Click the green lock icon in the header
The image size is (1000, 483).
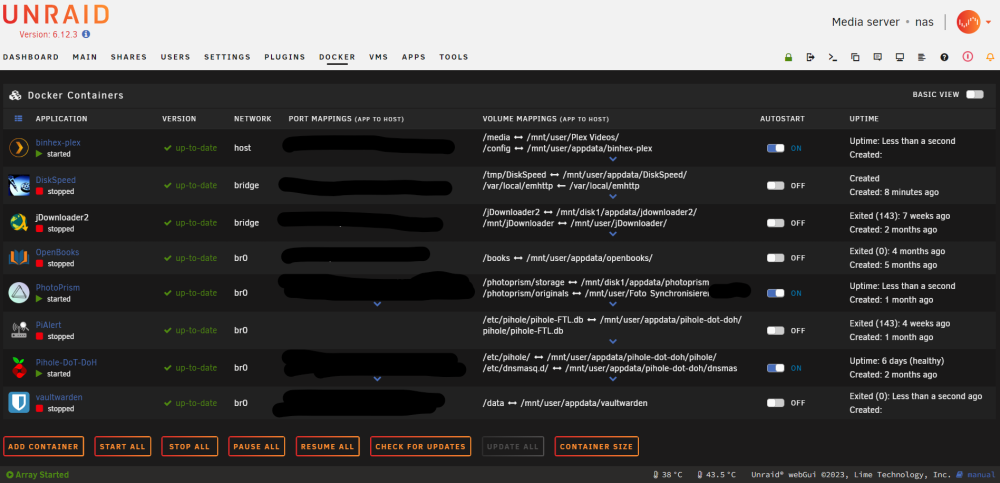(788, 57)
